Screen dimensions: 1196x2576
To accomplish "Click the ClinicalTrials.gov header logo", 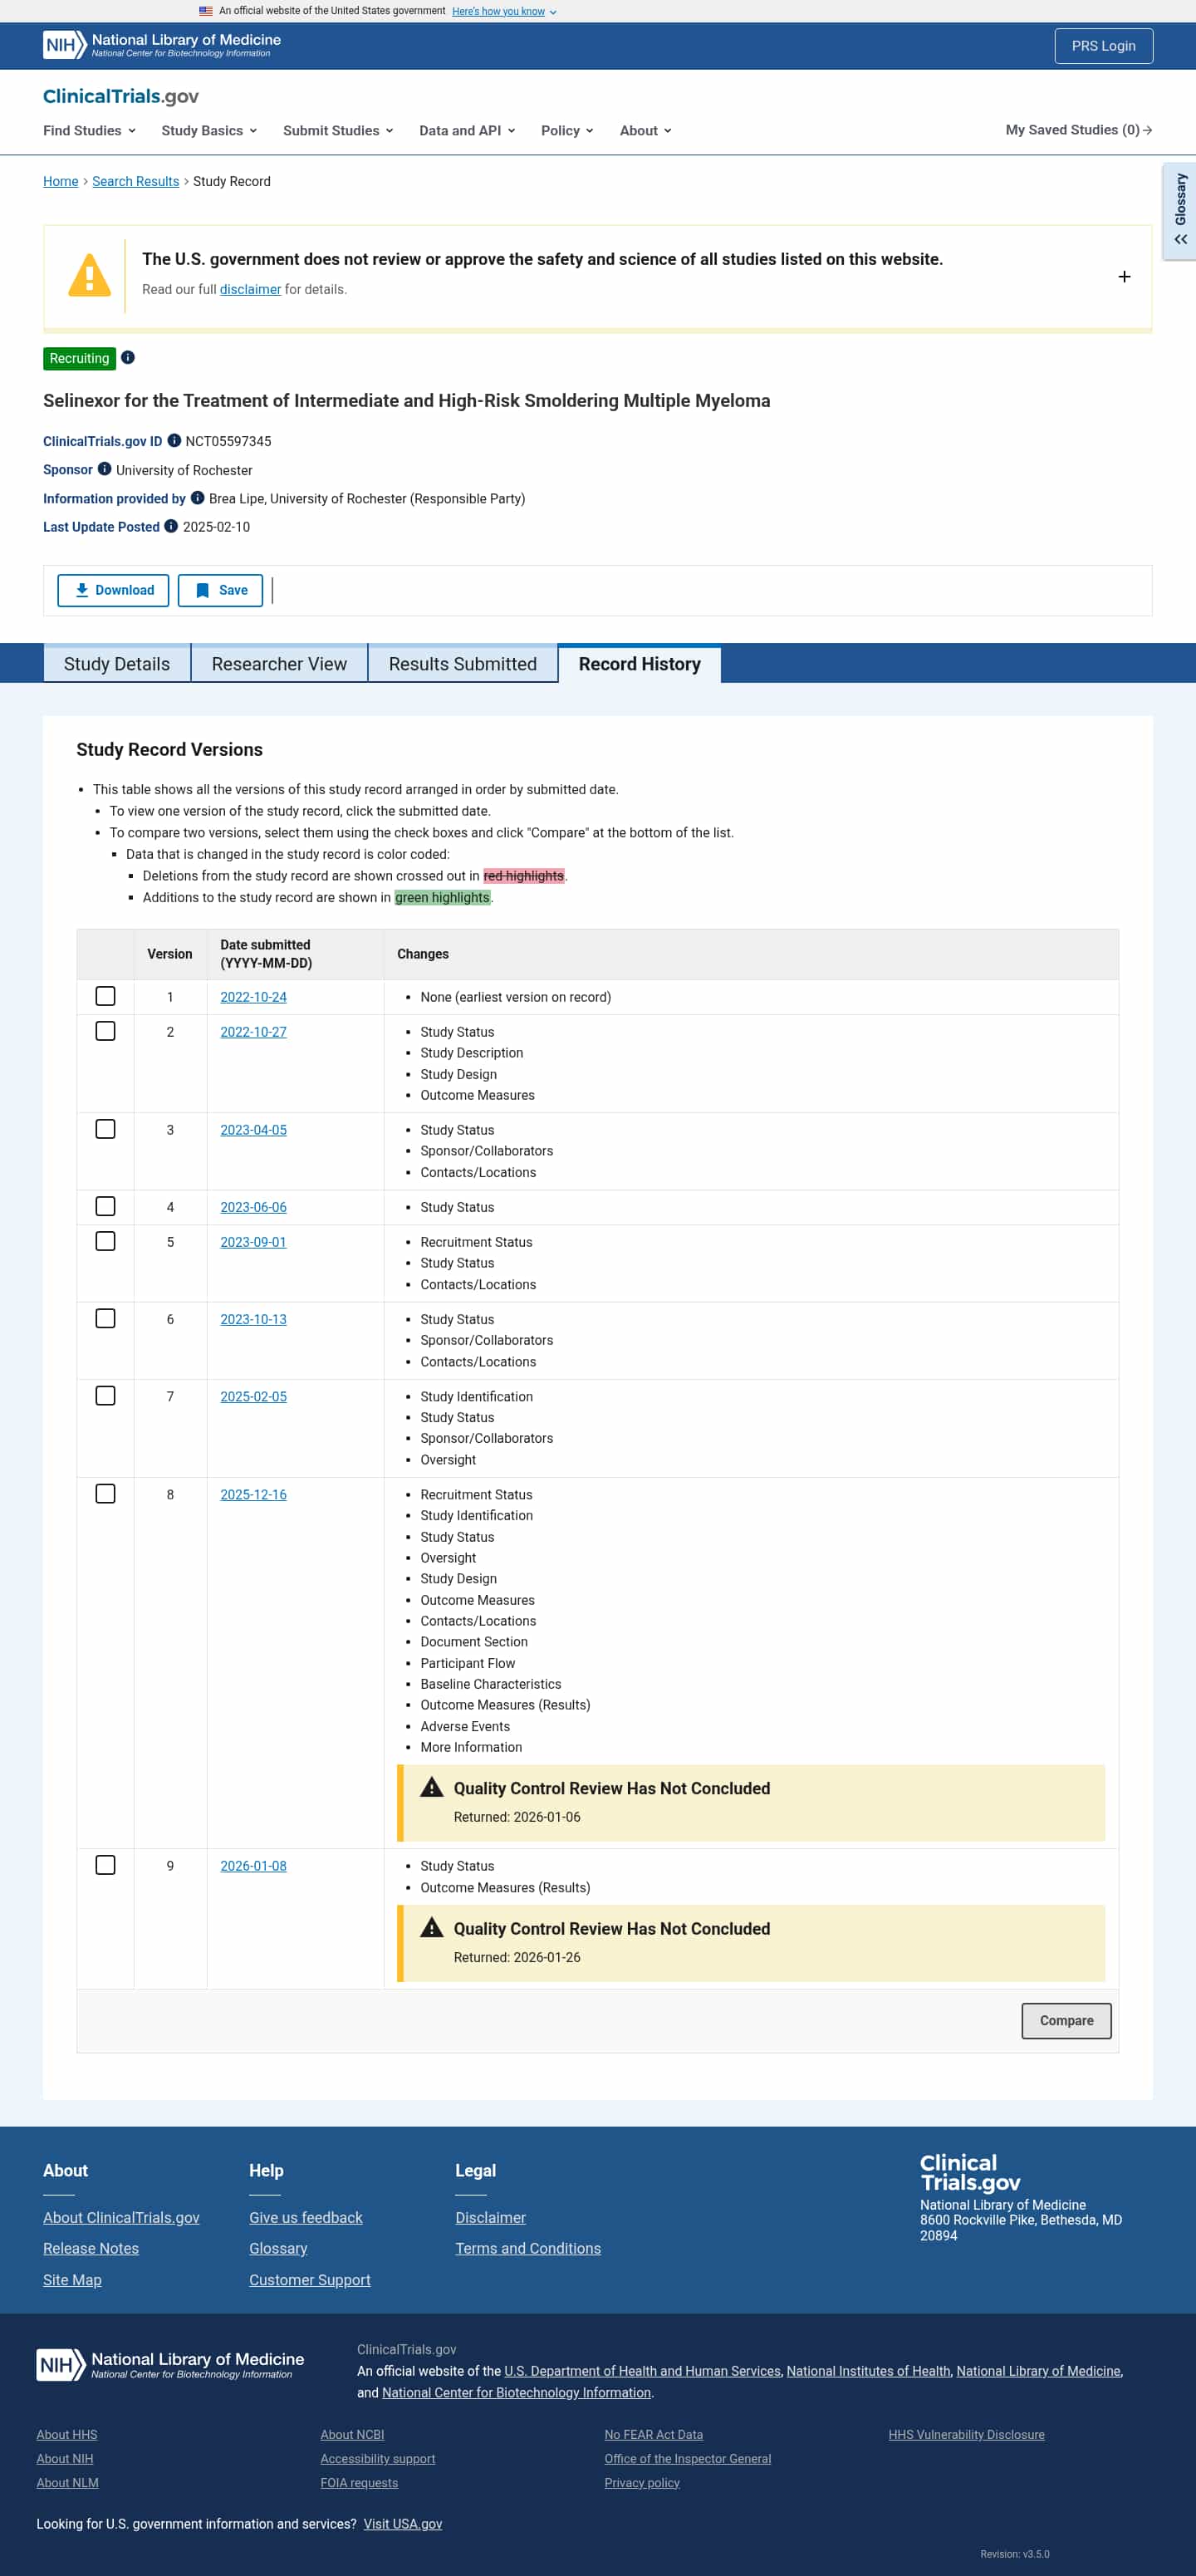I will coord(121,96).
